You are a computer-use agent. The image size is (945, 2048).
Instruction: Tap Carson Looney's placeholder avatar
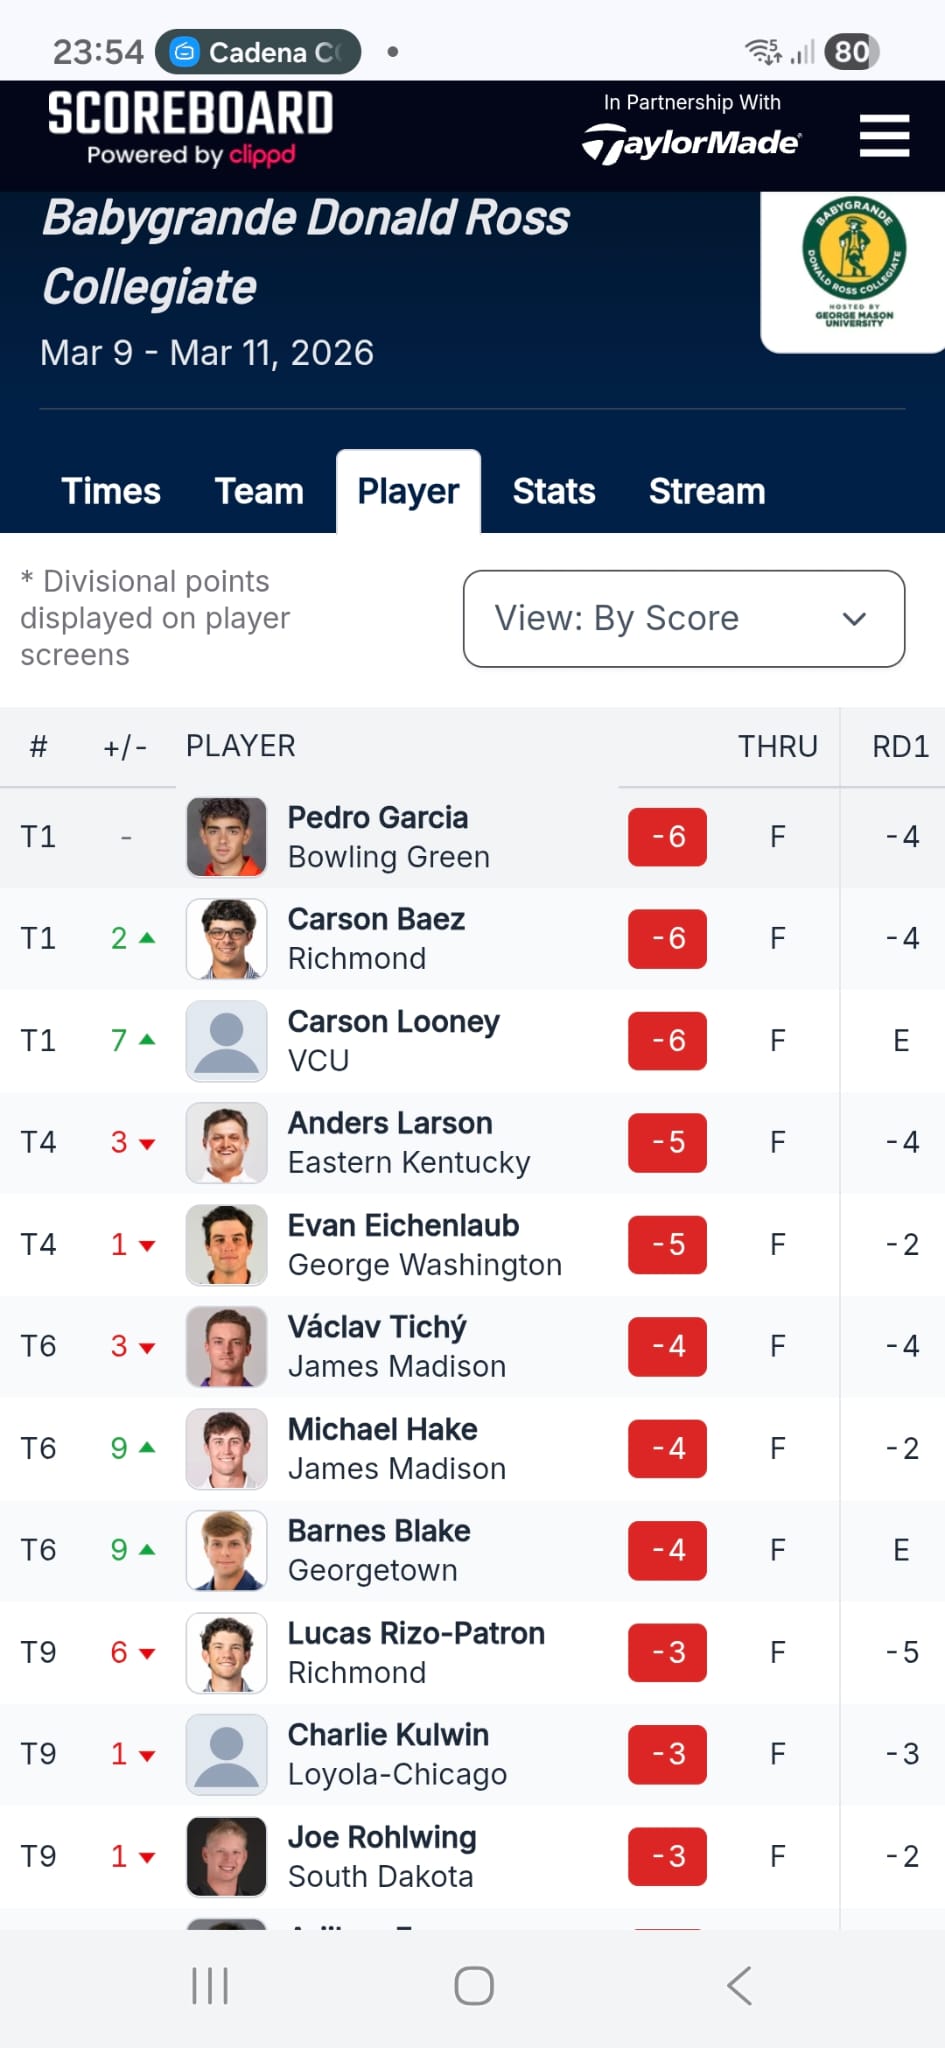point(227,1041)
